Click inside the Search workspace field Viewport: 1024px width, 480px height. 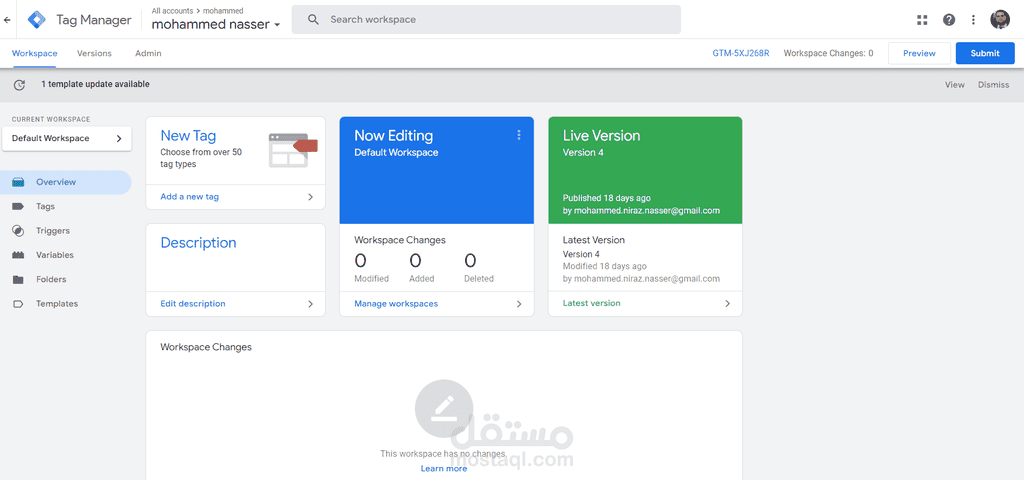pos(486,20)
